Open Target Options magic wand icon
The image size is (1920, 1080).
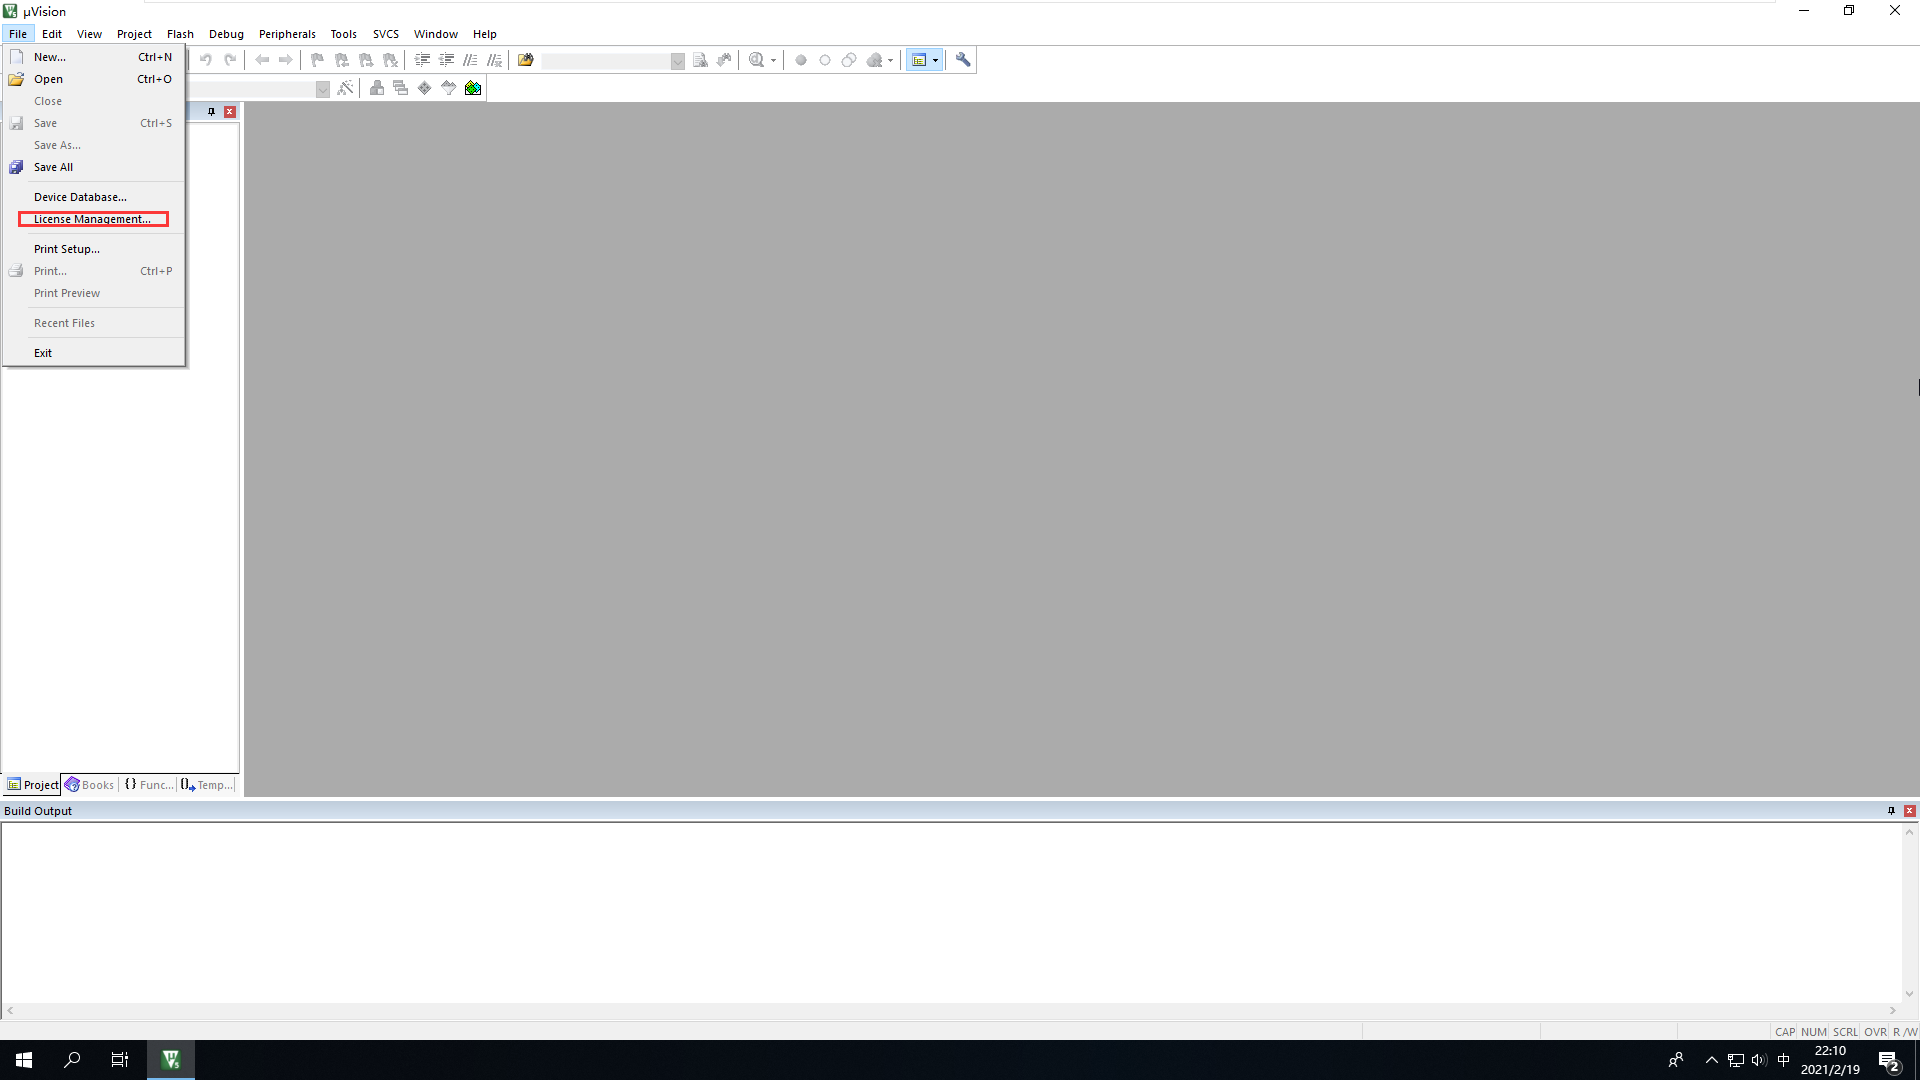[345, 88]
